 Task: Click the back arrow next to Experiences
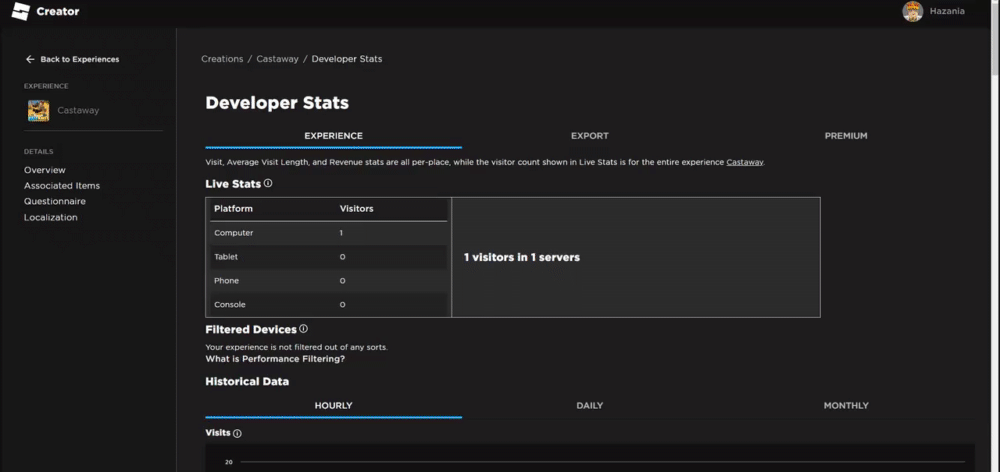pyautogui.click(x=30, y=59)
